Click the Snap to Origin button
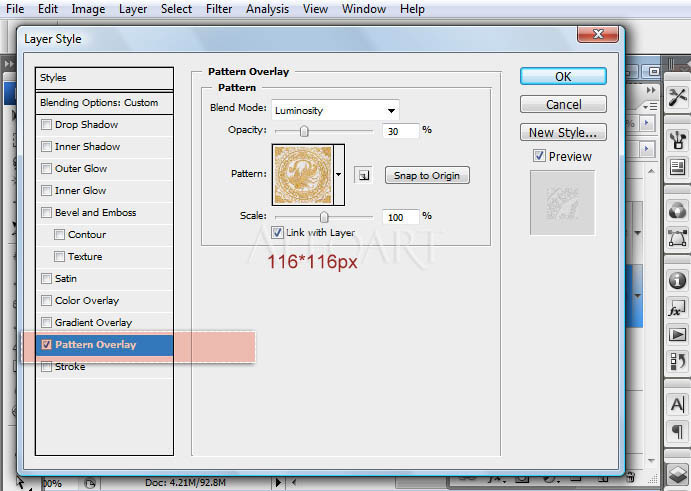691x491 pixels. tap(426, 175)
